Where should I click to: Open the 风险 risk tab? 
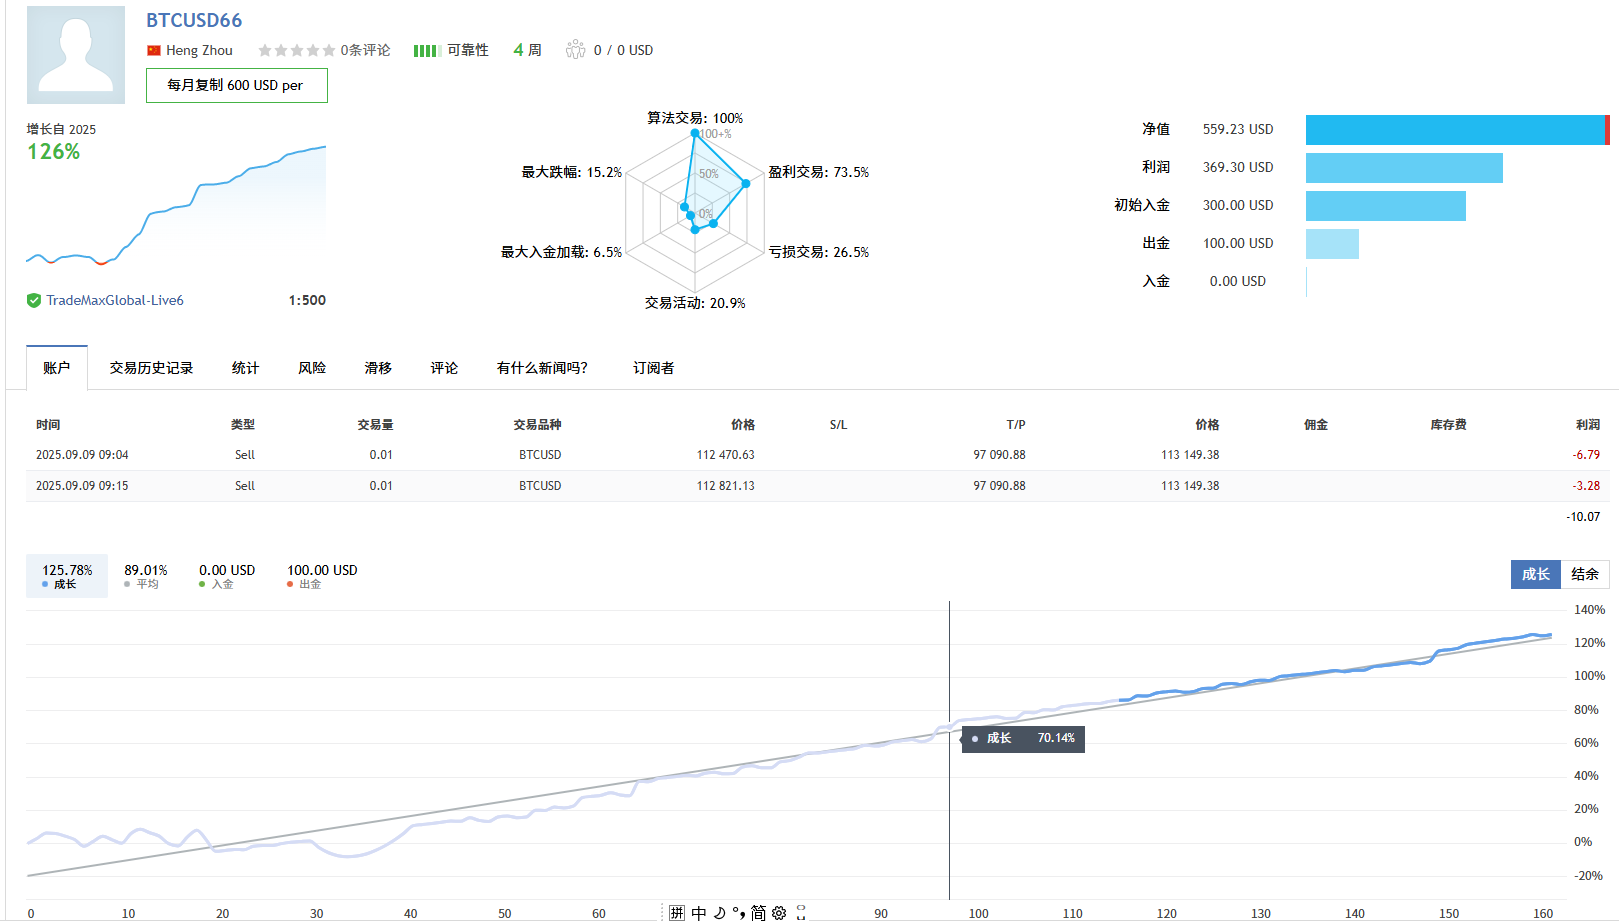click(312, 368)
